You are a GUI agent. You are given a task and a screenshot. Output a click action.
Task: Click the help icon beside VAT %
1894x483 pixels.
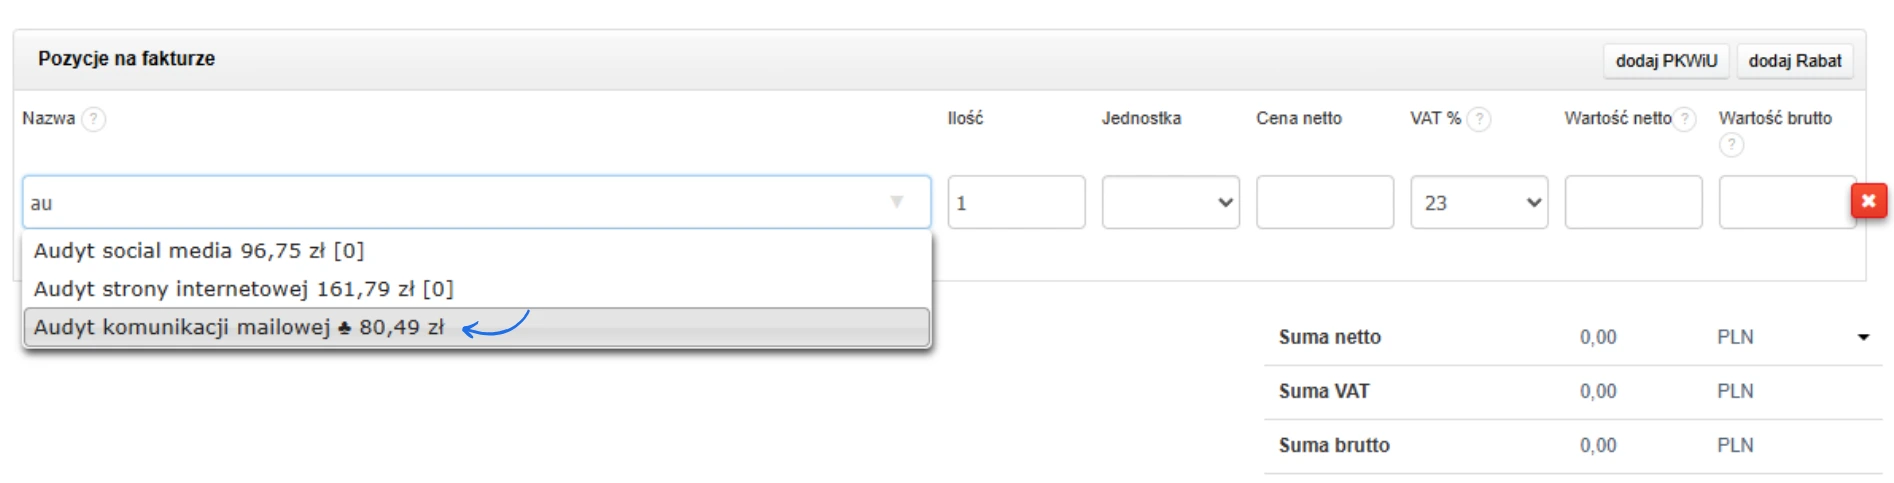(x=1479, y=119)
